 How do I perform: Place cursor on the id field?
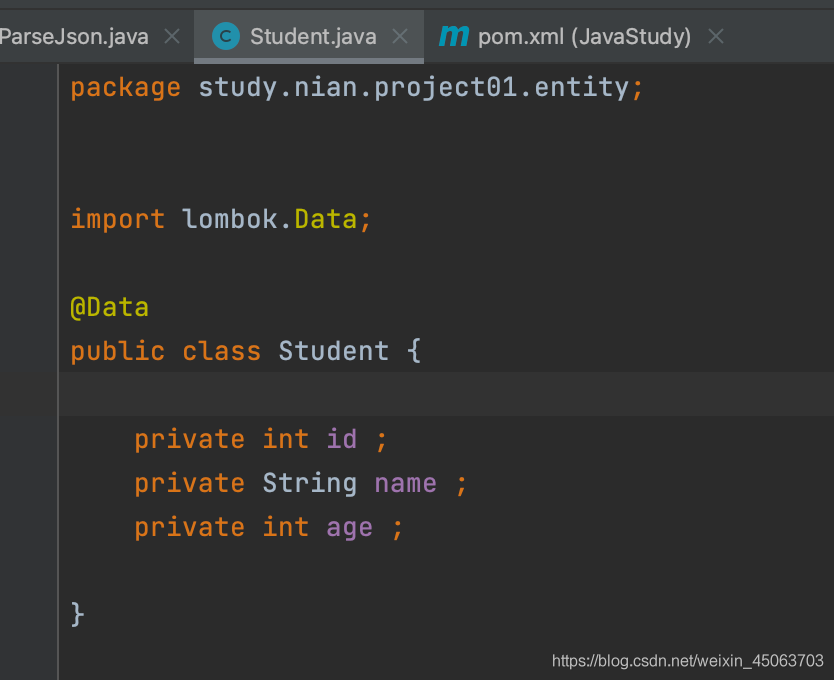click(341, 438)
